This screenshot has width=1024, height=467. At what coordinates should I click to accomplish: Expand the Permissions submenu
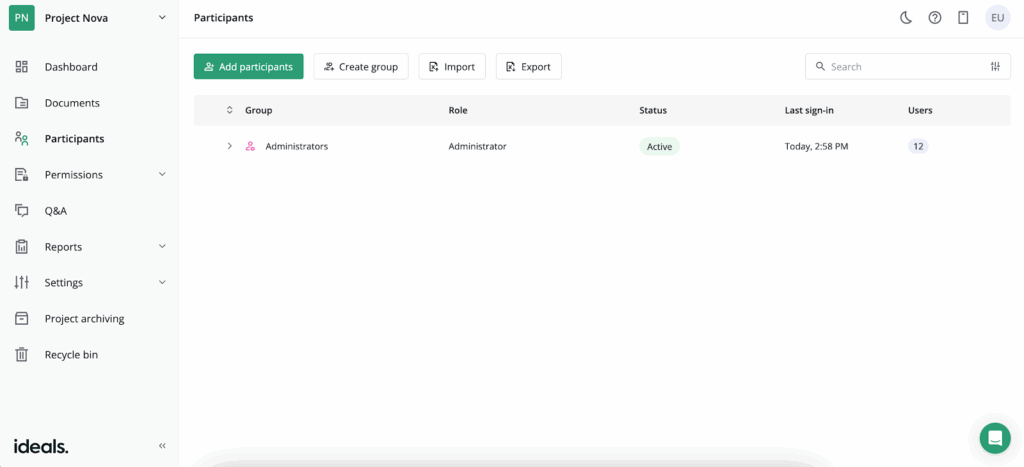tap(162, 175)
